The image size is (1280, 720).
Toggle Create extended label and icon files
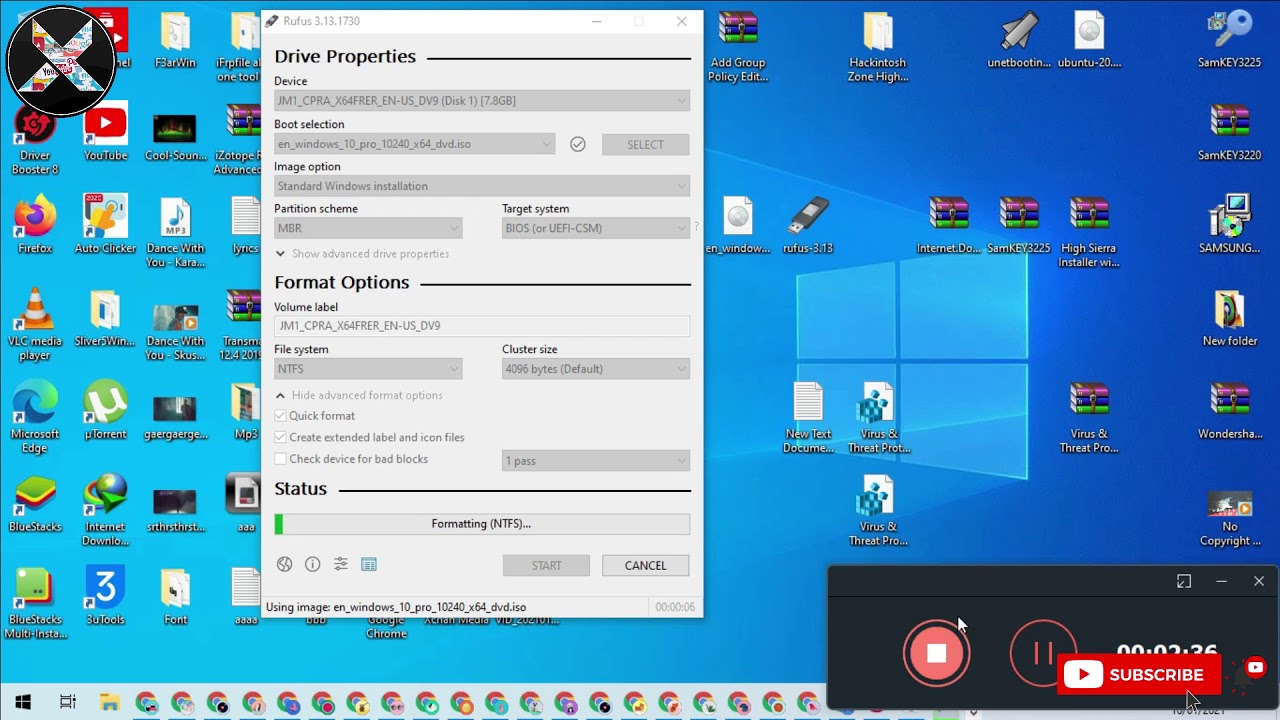[x=281, y=437]
